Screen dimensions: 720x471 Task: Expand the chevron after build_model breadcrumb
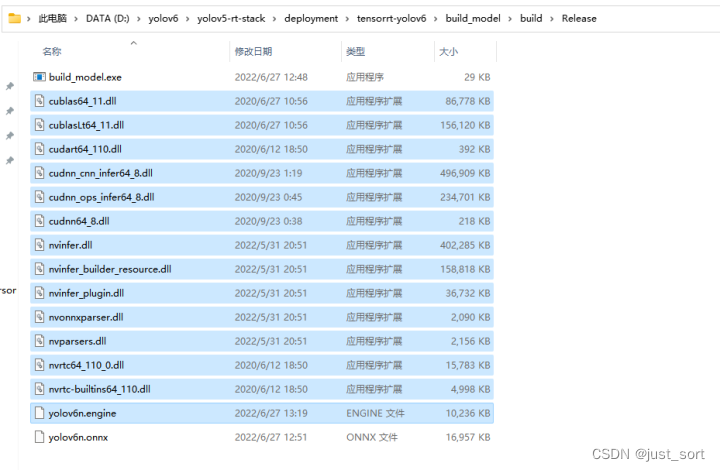click(x=510, y=19)
